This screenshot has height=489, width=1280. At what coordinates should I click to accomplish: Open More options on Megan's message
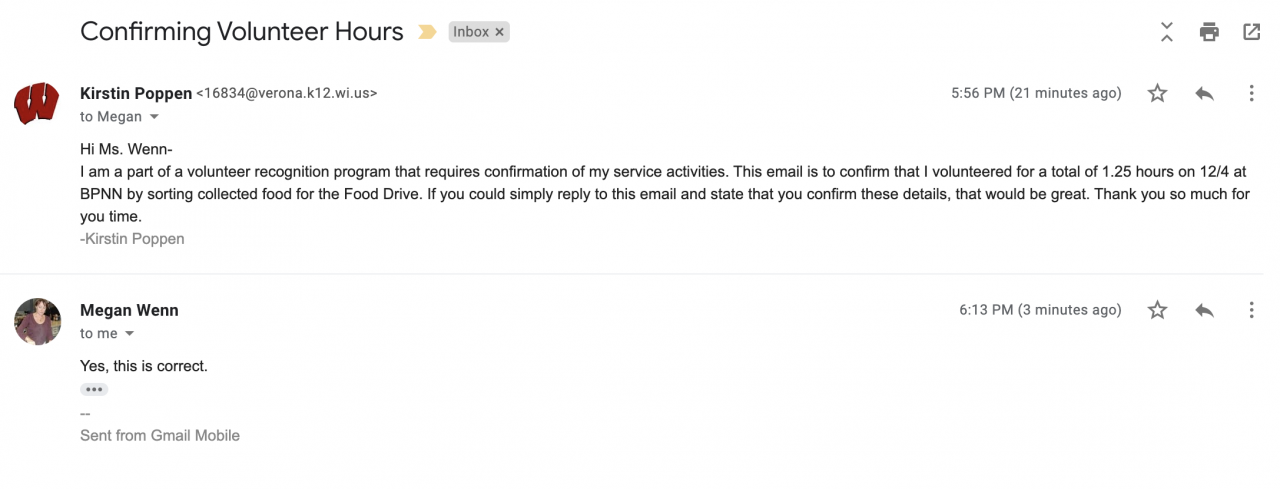[x=1251, y=310]
